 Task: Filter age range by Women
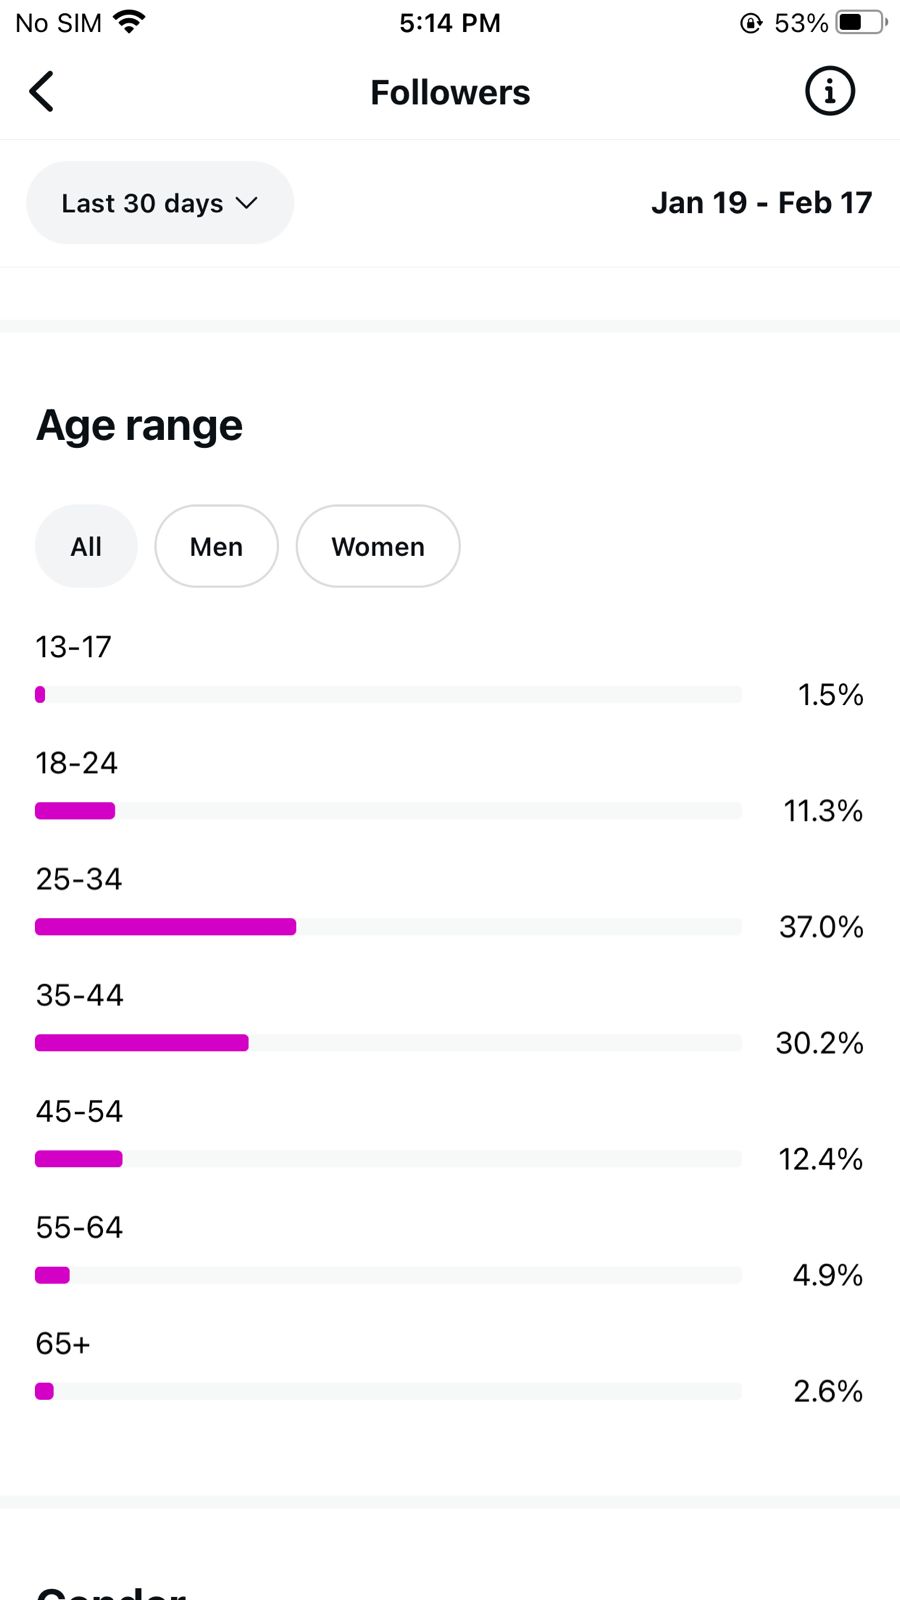[378, 547]
